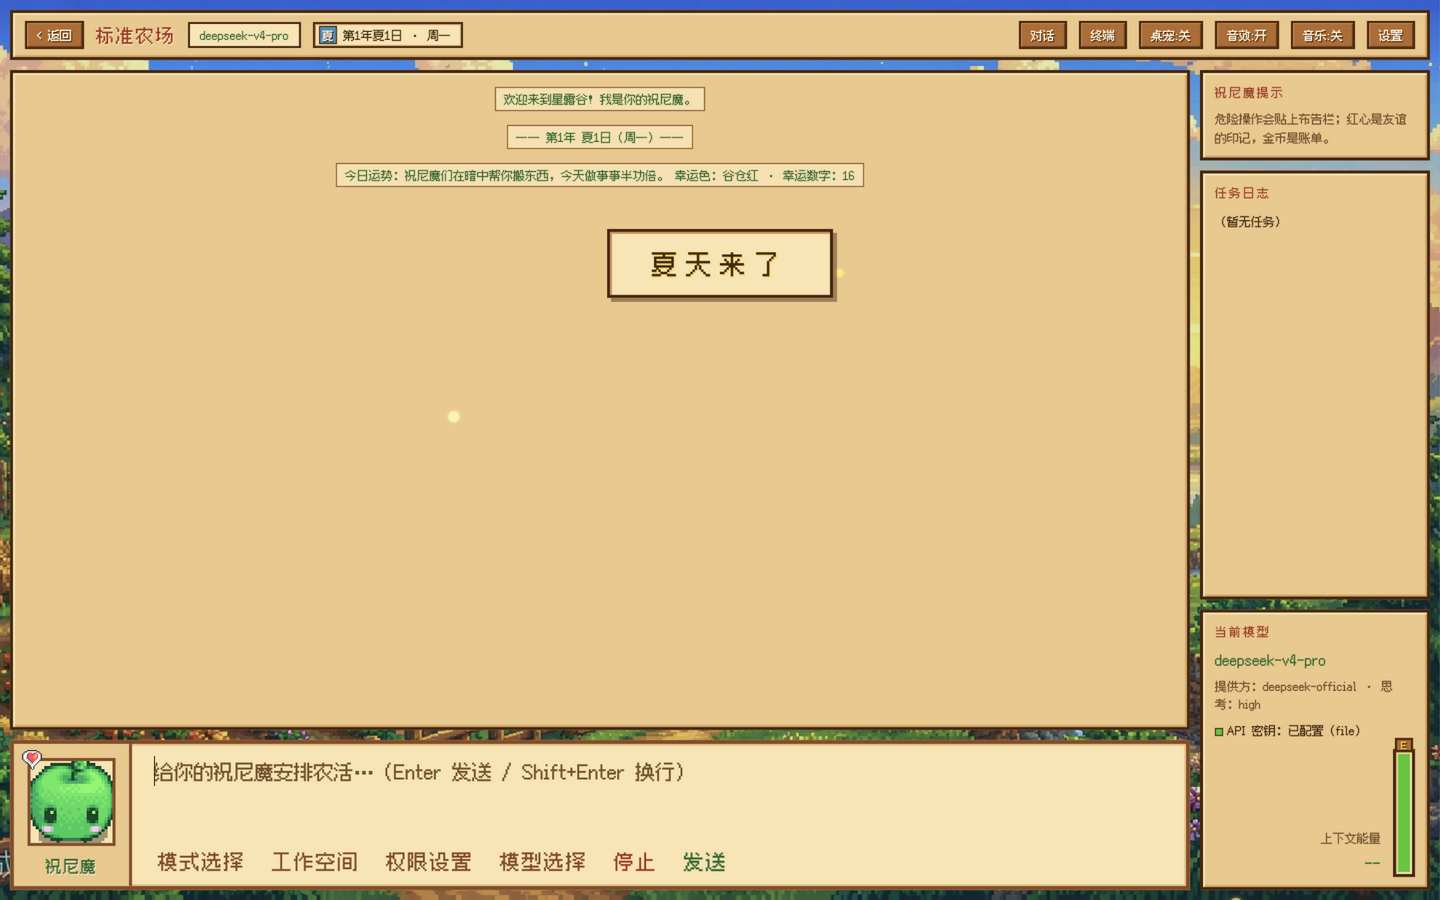1440x900 pixels.
Task: Click the （暂无任务） entry
Action: (1250, 222)
